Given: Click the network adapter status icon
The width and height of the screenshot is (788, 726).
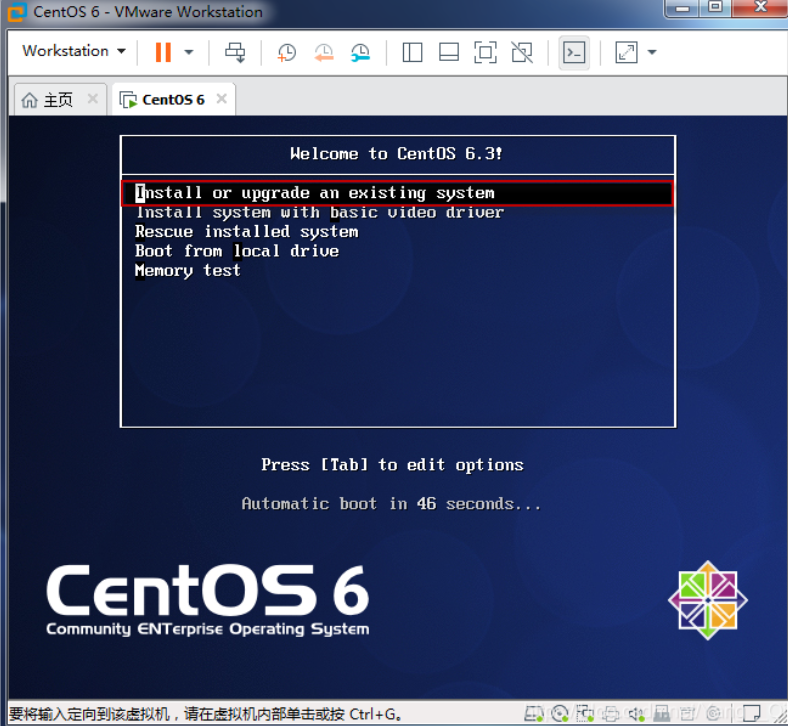Looking at the screenshot, I should 585,713.
